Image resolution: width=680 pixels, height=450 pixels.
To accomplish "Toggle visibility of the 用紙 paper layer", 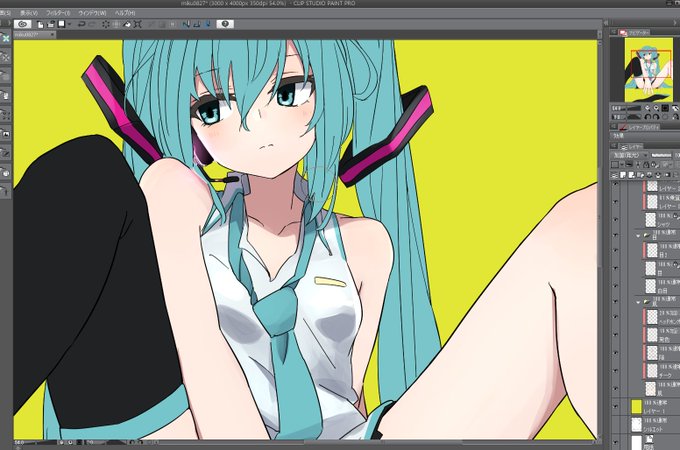I will click(615, 442).
